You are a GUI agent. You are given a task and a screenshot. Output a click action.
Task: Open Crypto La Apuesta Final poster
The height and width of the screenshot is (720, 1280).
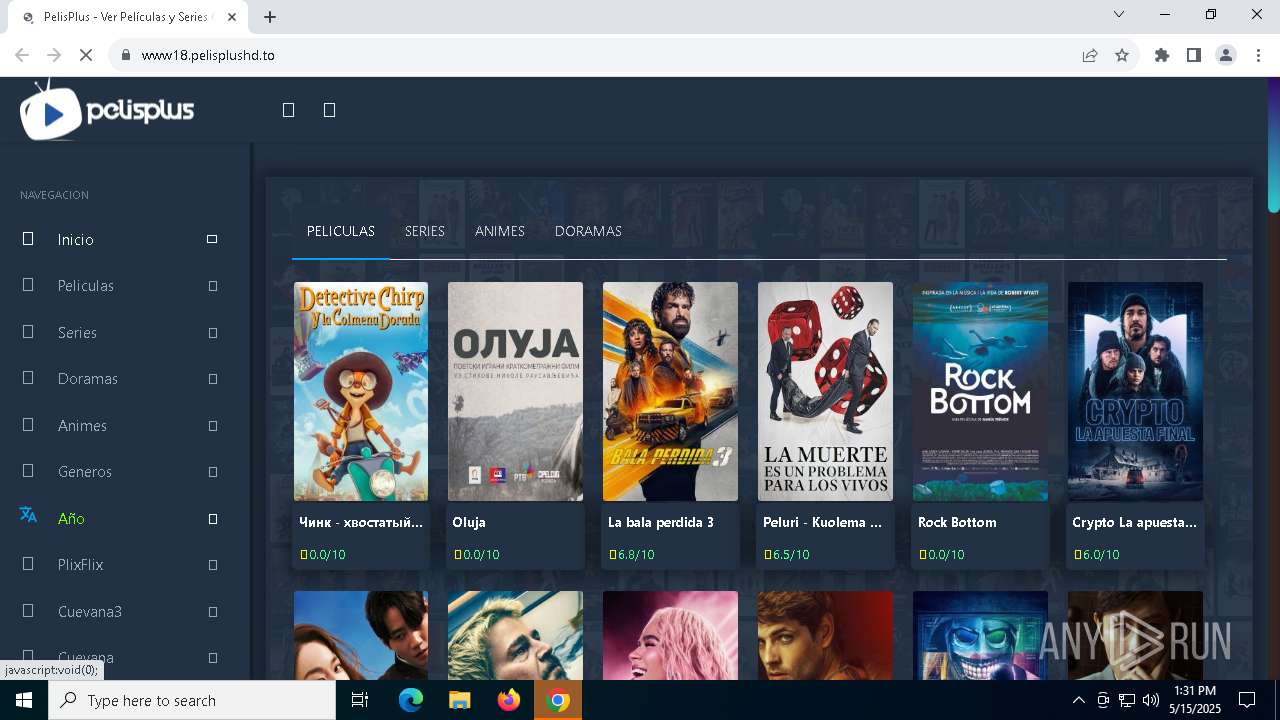click(x=1135, y=391)
